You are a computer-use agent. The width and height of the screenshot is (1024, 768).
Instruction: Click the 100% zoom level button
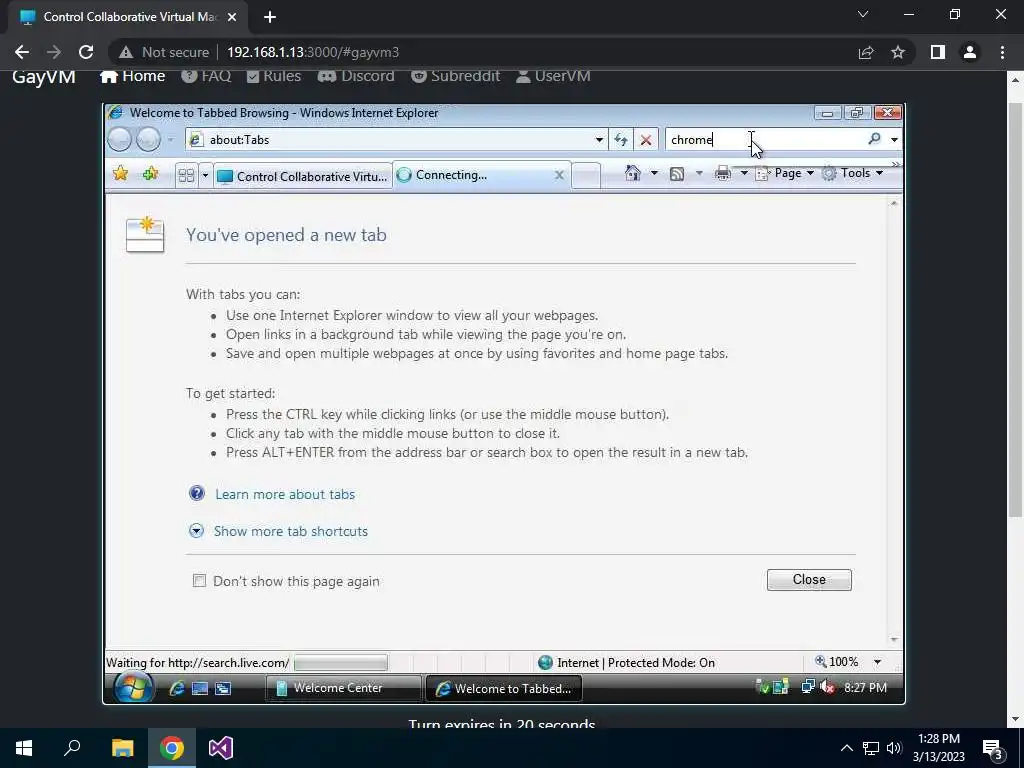point(837,662)
